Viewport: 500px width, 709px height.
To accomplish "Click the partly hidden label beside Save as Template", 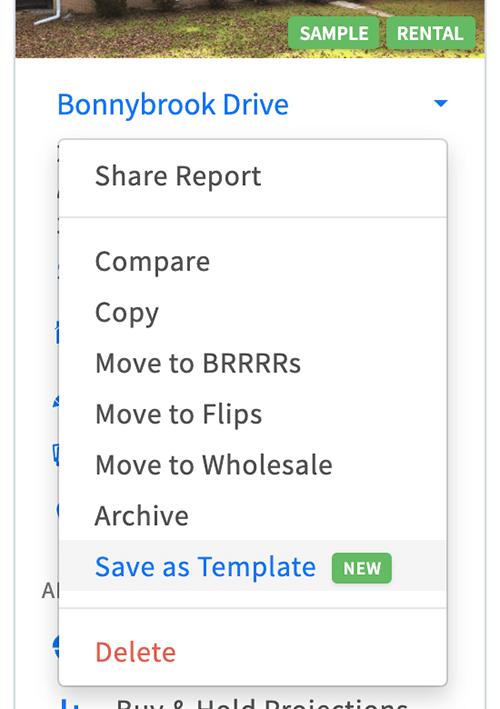I will pos(50,590).
